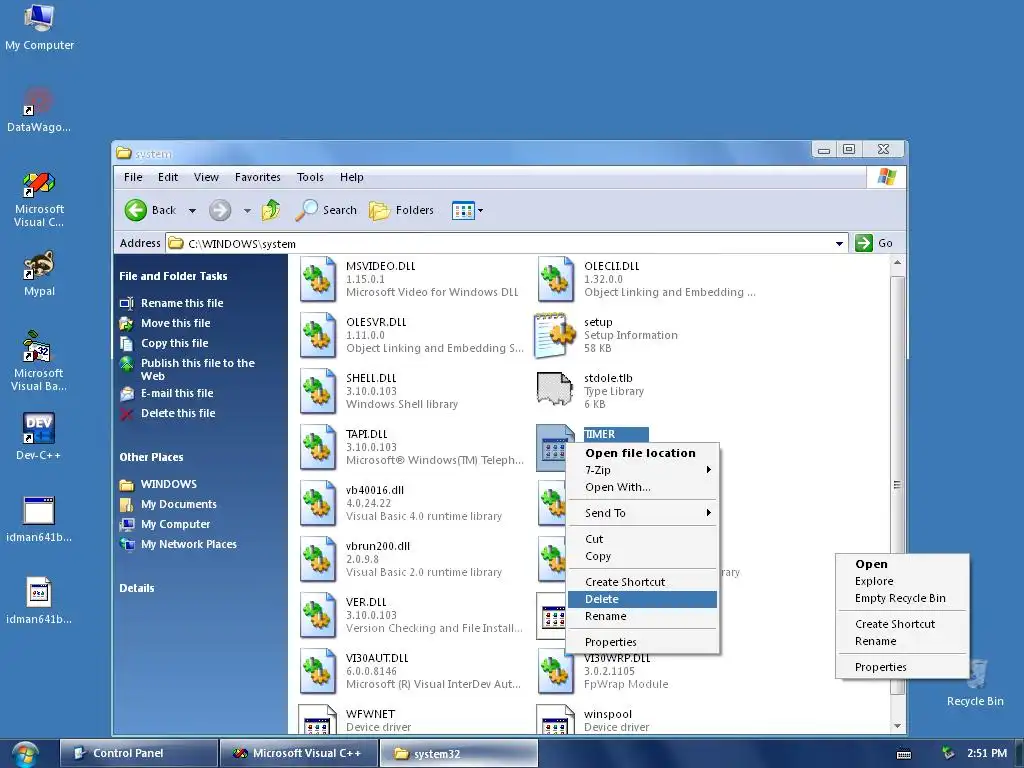Click the Forward arrow icon in toolbar

[220, 210]
